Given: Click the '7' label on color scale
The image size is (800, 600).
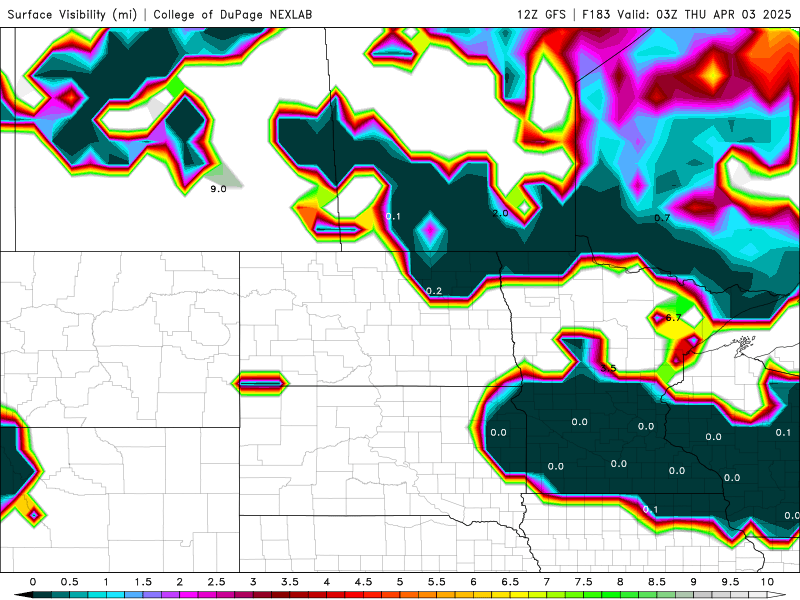Looking at the screenshot, I should pyautogui.click(x=547, y=582).
